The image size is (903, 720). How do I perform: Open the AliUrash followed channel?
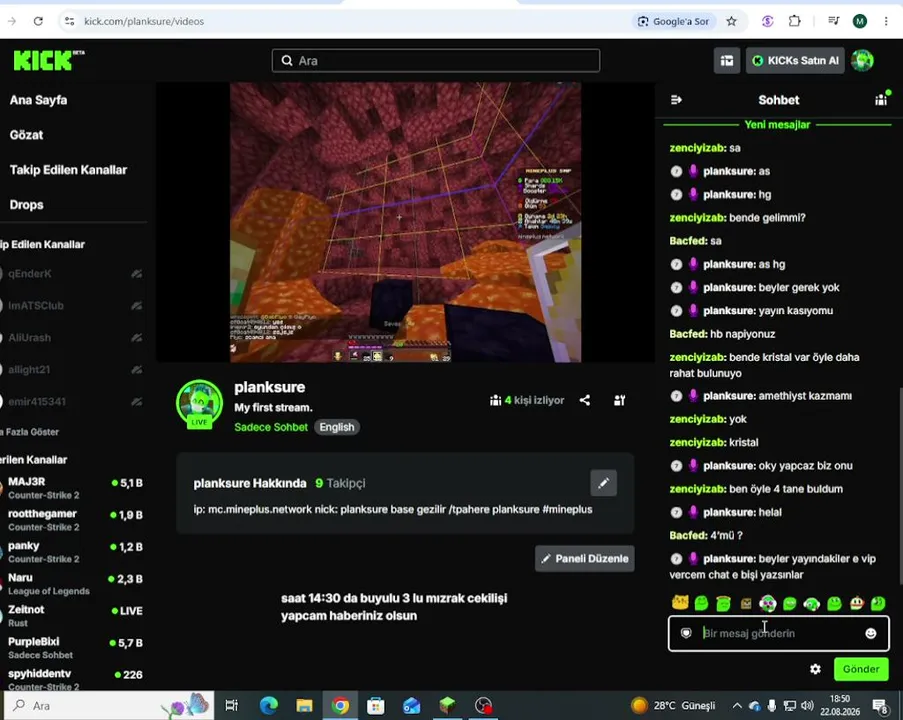[x=71, y=338]
